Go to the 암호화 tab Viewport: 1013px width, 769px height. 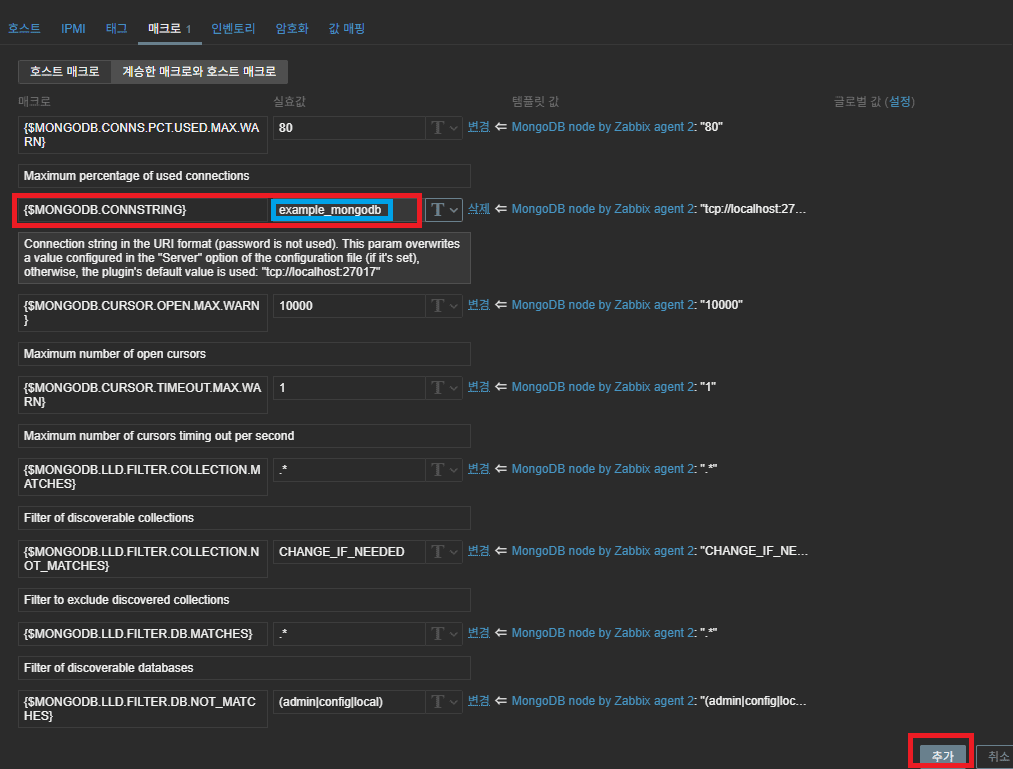coord(292,28)
